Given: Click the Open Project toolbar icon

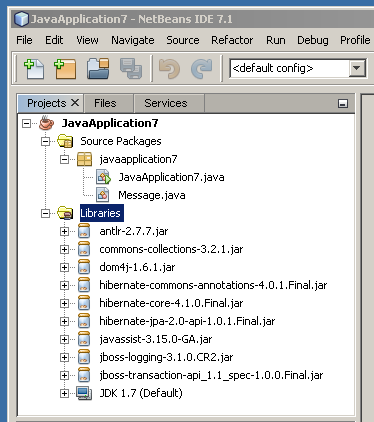Looking at the screenshot, I should click(x=98, y=69).
